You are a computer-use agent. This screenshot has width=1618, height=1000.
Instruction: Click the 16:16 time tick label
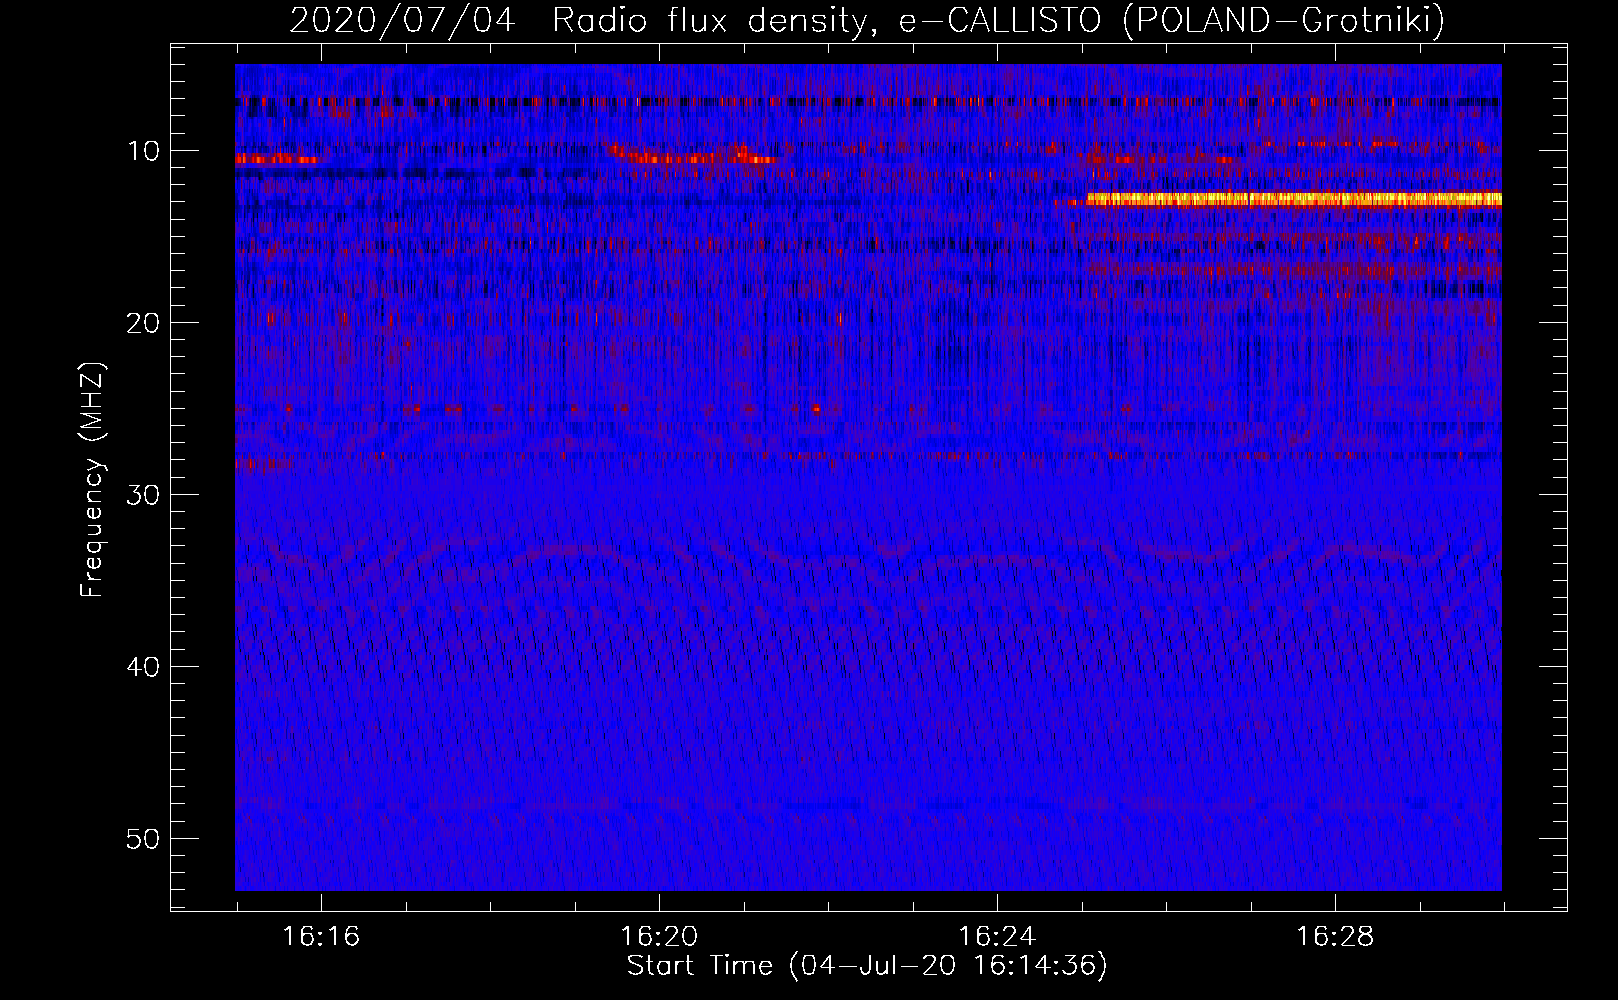coord(321,937)
